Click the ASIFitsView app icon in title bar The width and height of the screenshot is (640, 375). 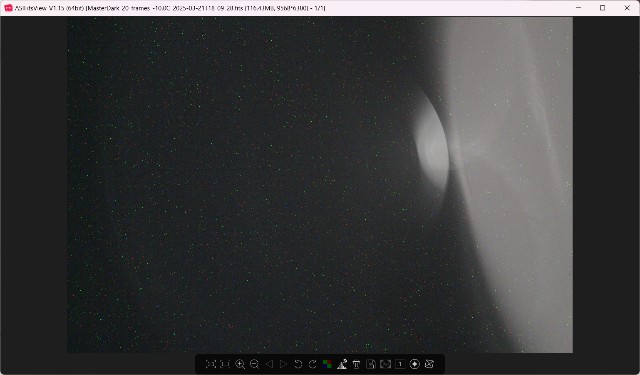point(8,8)
